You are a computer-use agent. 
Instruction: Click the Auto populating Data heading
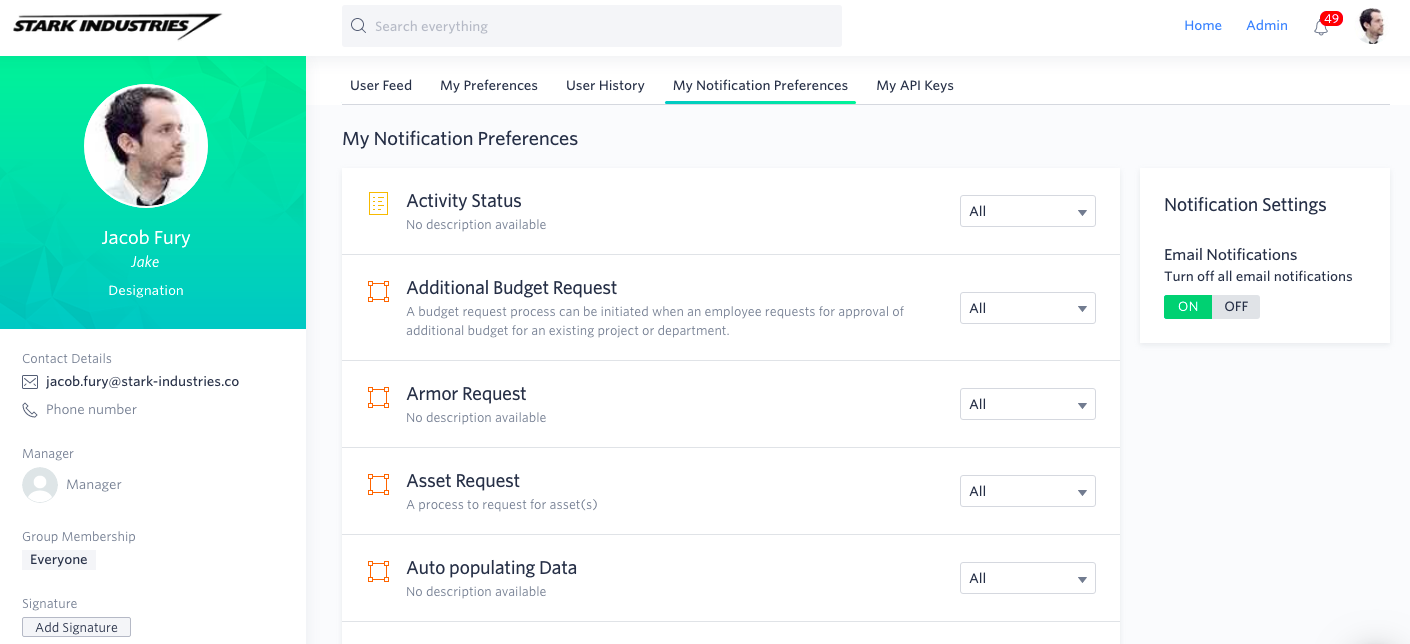click(x=492, y=568)
